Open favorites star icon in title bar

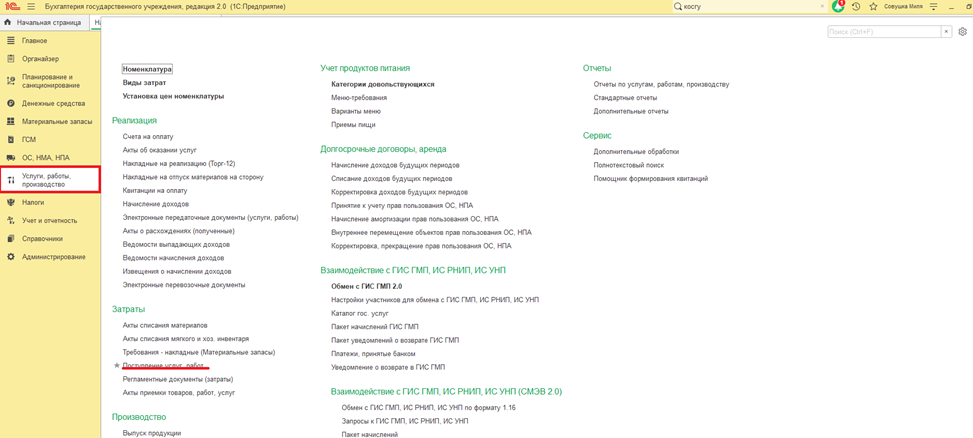coord(874,6)
